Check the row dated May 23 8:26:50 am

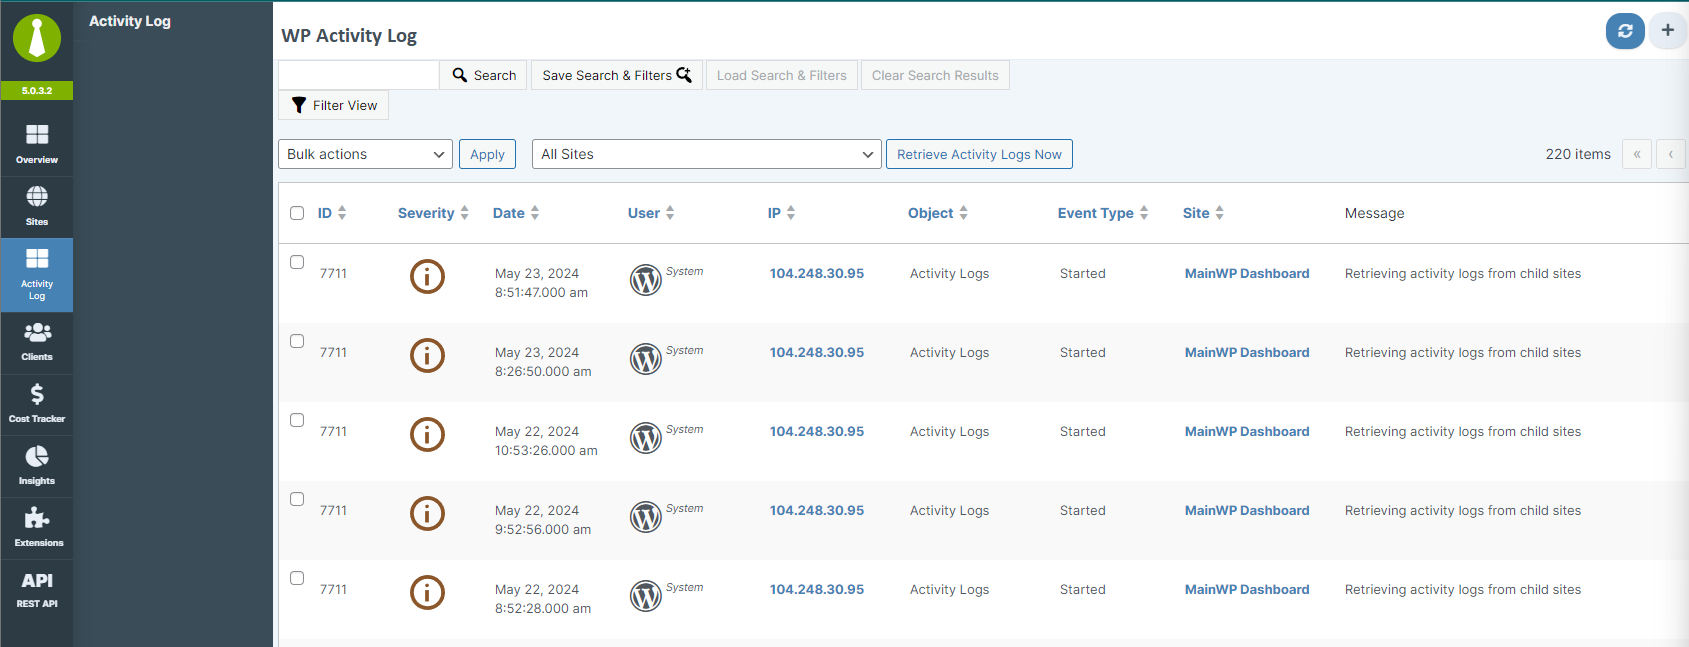(x=297, y=341)
